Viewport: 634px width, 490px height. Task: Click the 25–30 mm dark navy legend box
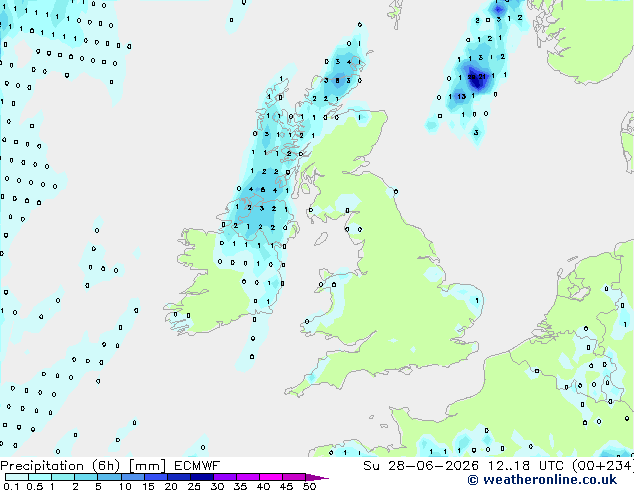click(202, 477)
